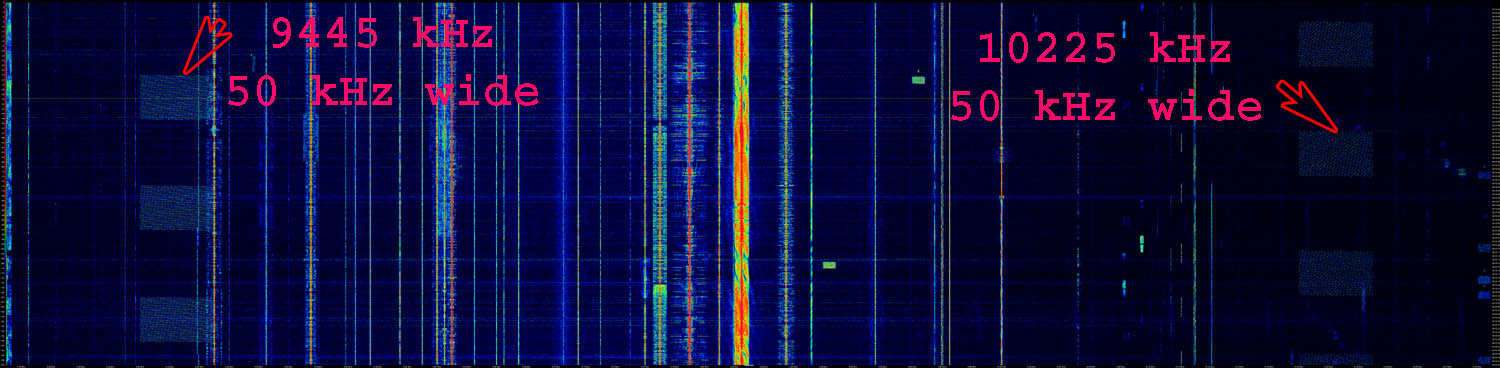The height and width of the screenshot is (368, 1500).
Task: Select the right-side burst indicated by the red arrow
Action: [x=1335, y=154]
